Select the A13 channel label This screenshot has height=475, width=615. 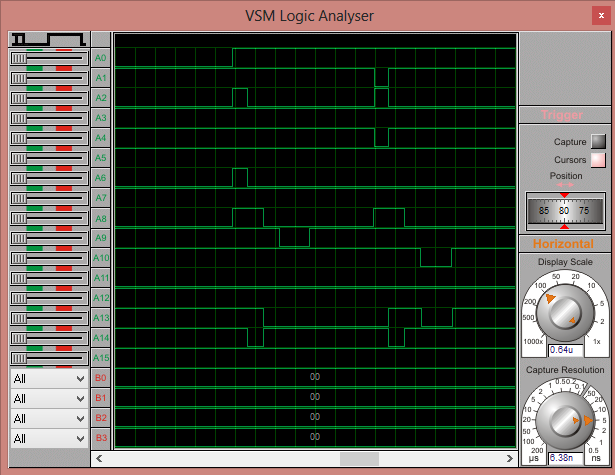(101, 318)
